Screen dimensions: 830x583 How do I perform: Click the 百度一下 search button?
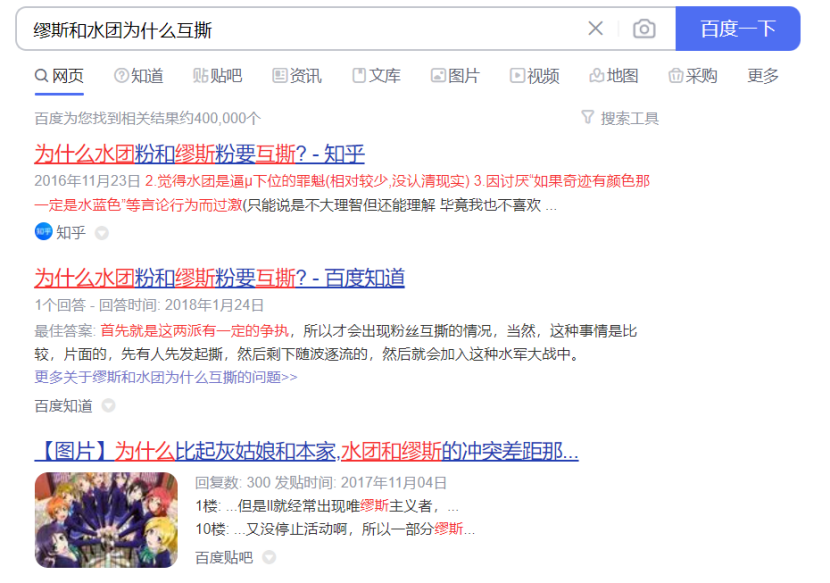click(x=738, y=29)
